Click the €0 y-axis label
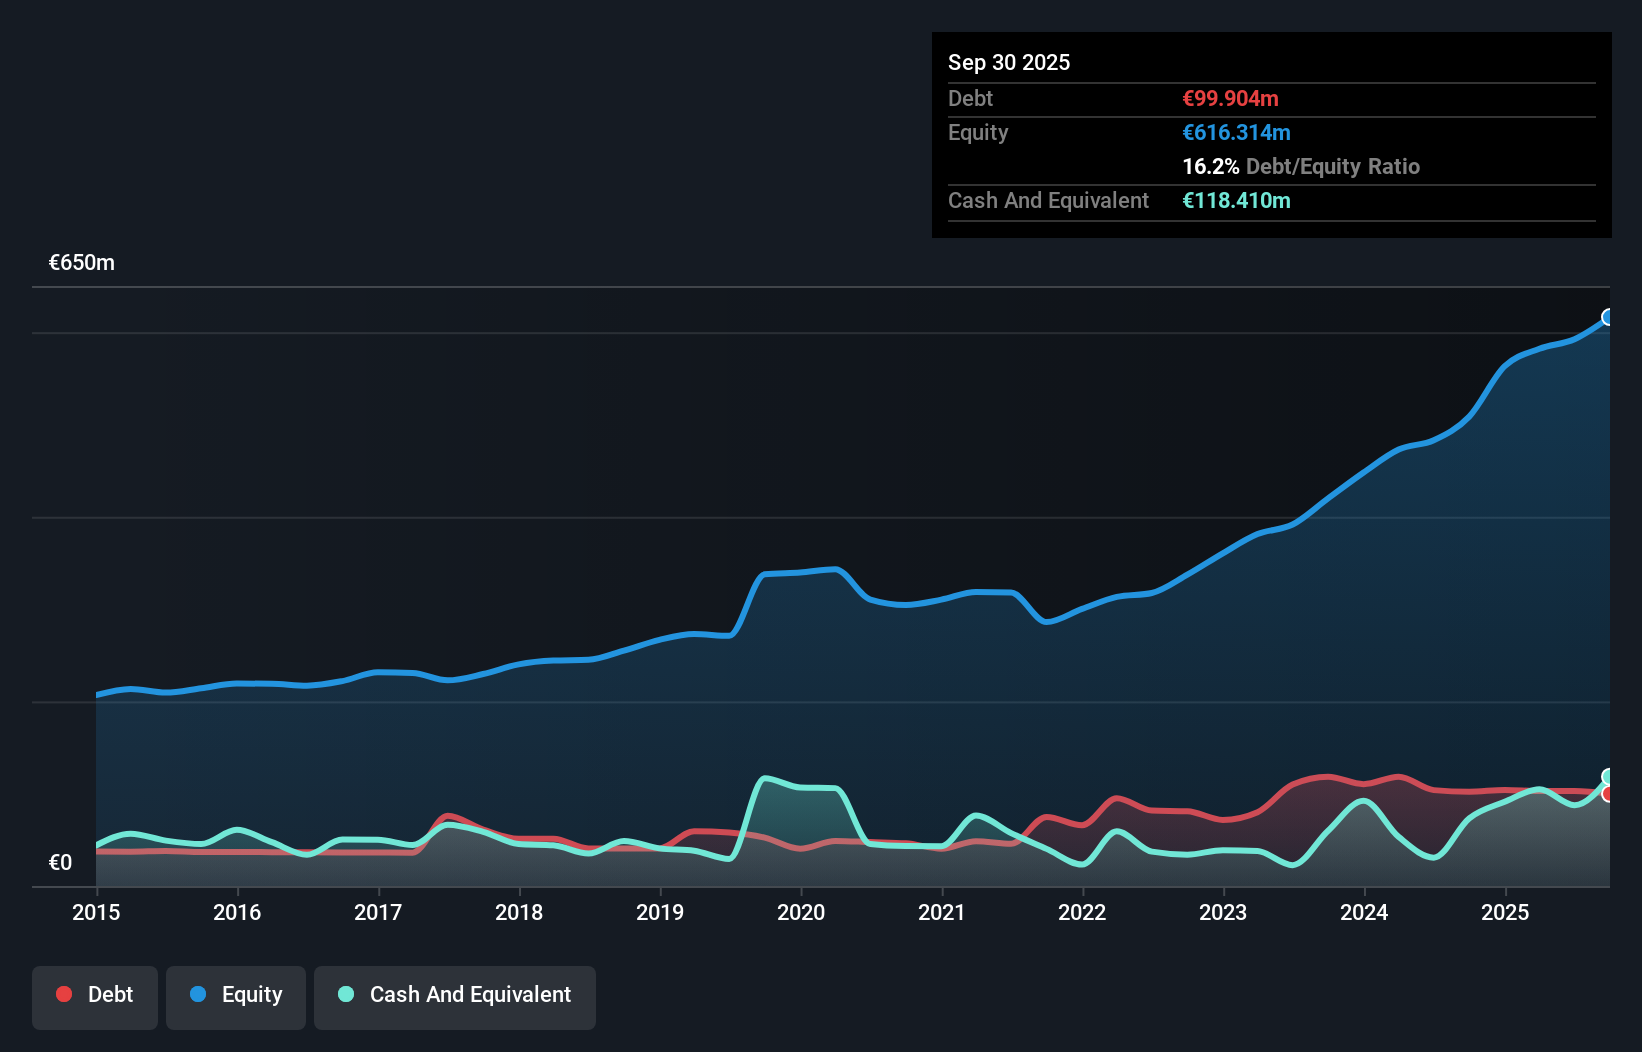Image resolution: width=1642 pixels, height=1052 pixels. [x=60, y=863]
